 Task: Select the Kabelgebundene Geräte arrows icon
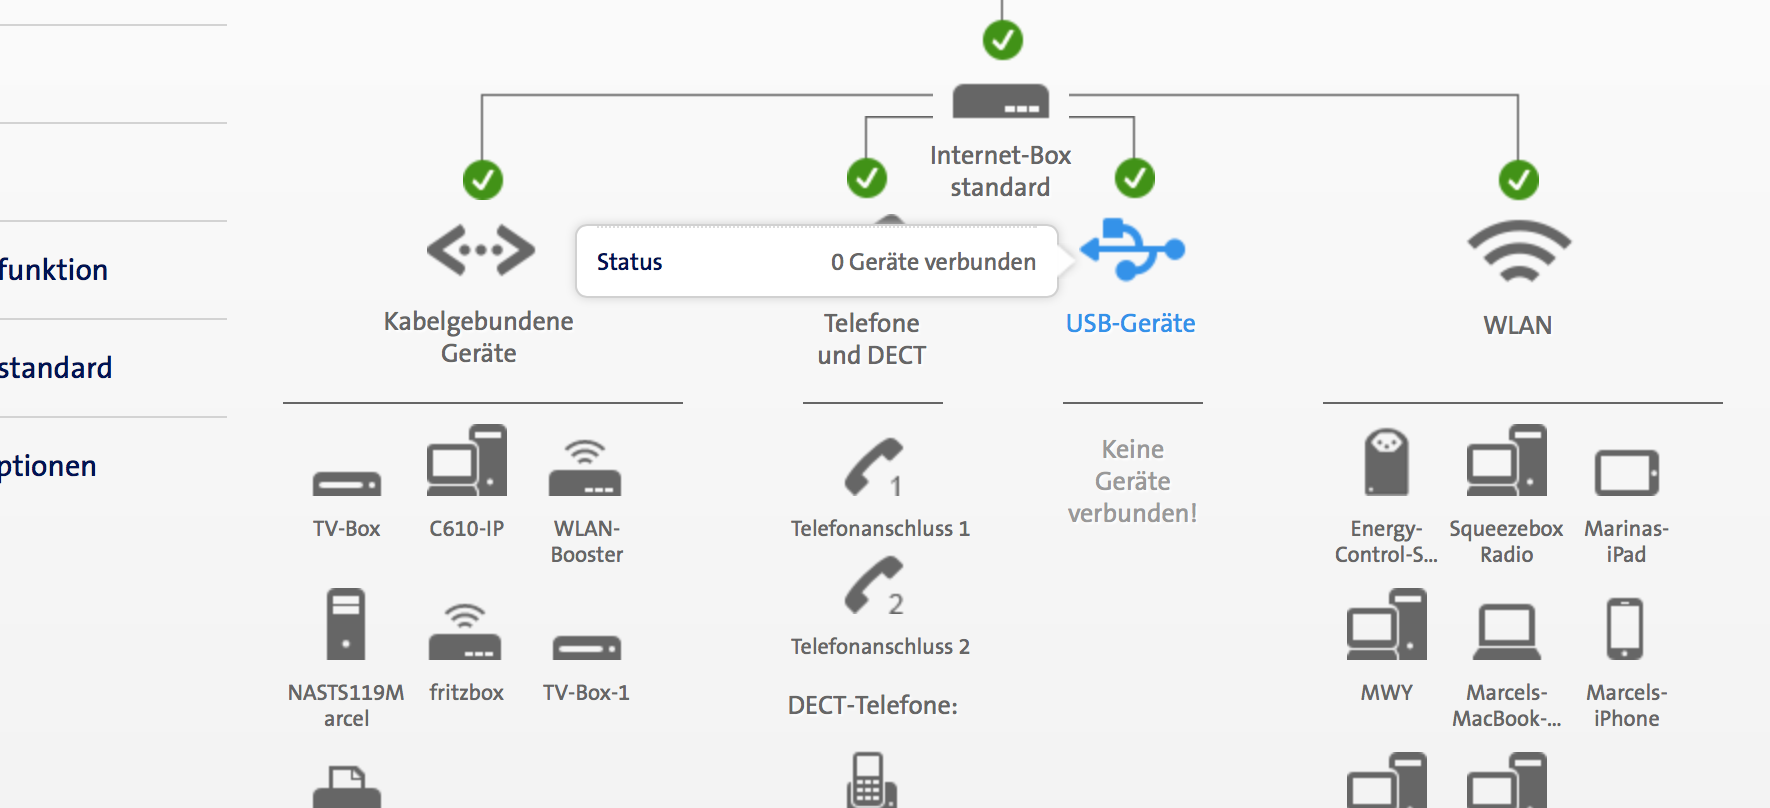pos(481,249)
